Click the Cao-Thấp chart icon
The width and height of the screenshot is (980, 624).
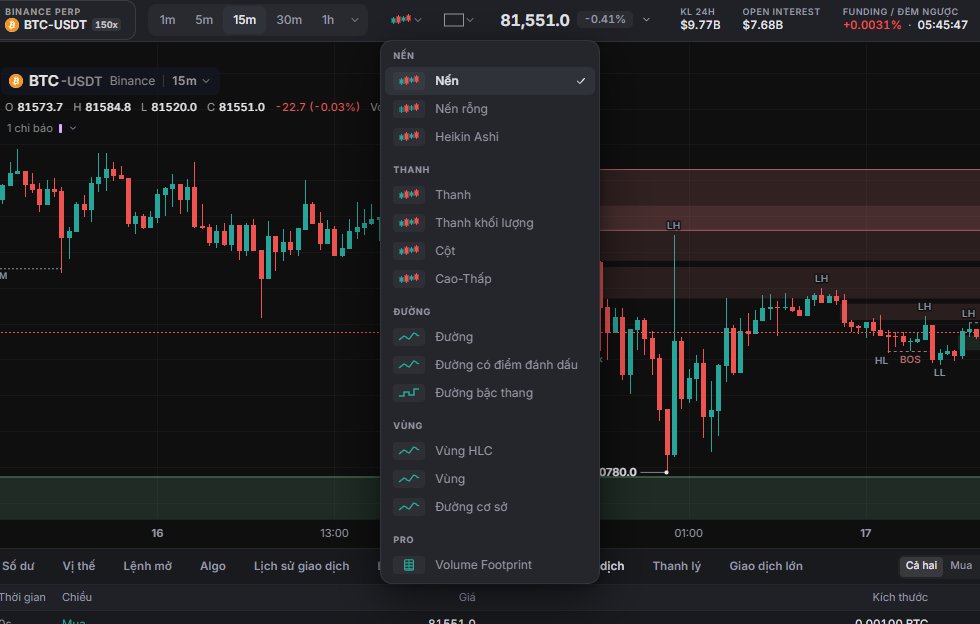(x=409, y=279)
